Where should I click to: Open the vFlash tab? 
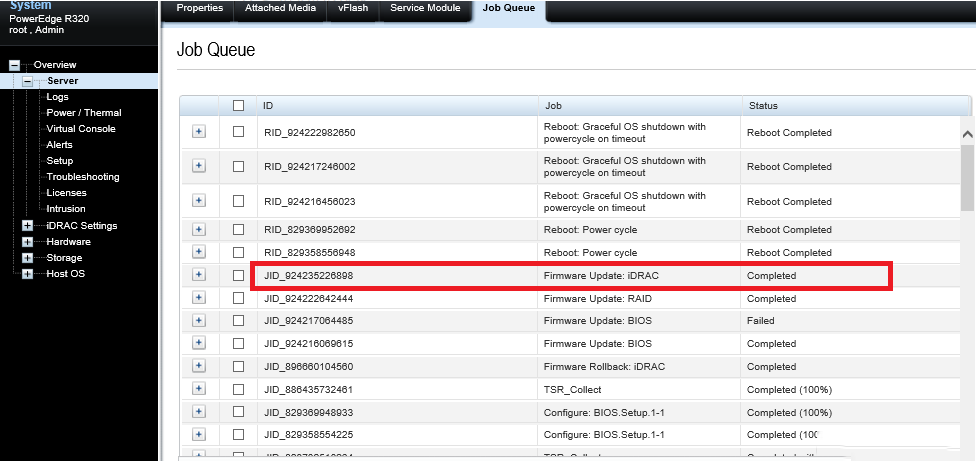[353, 9]
